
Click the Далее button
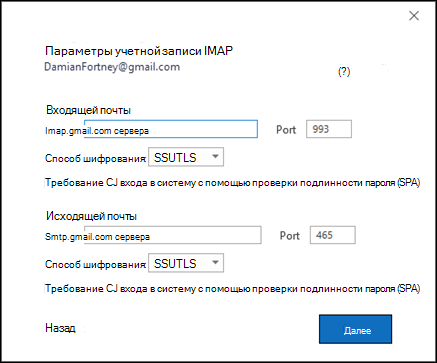tap(355, 329)
